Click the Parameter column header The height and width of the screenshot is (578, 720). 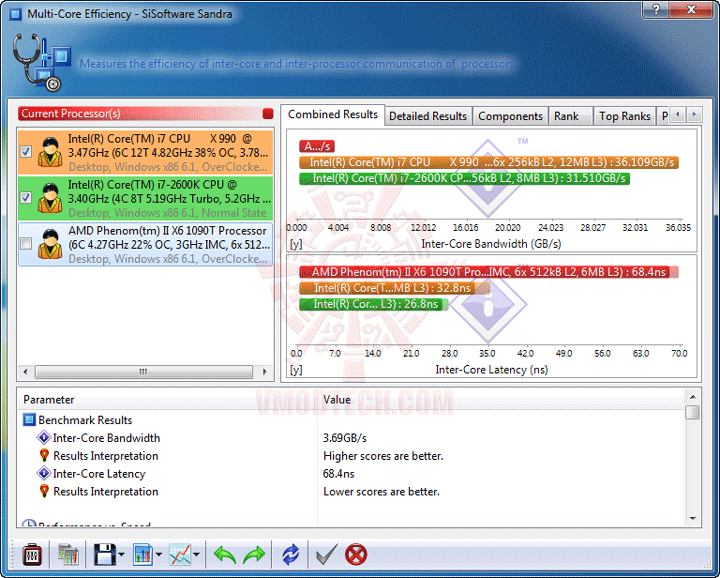point(168,399)
